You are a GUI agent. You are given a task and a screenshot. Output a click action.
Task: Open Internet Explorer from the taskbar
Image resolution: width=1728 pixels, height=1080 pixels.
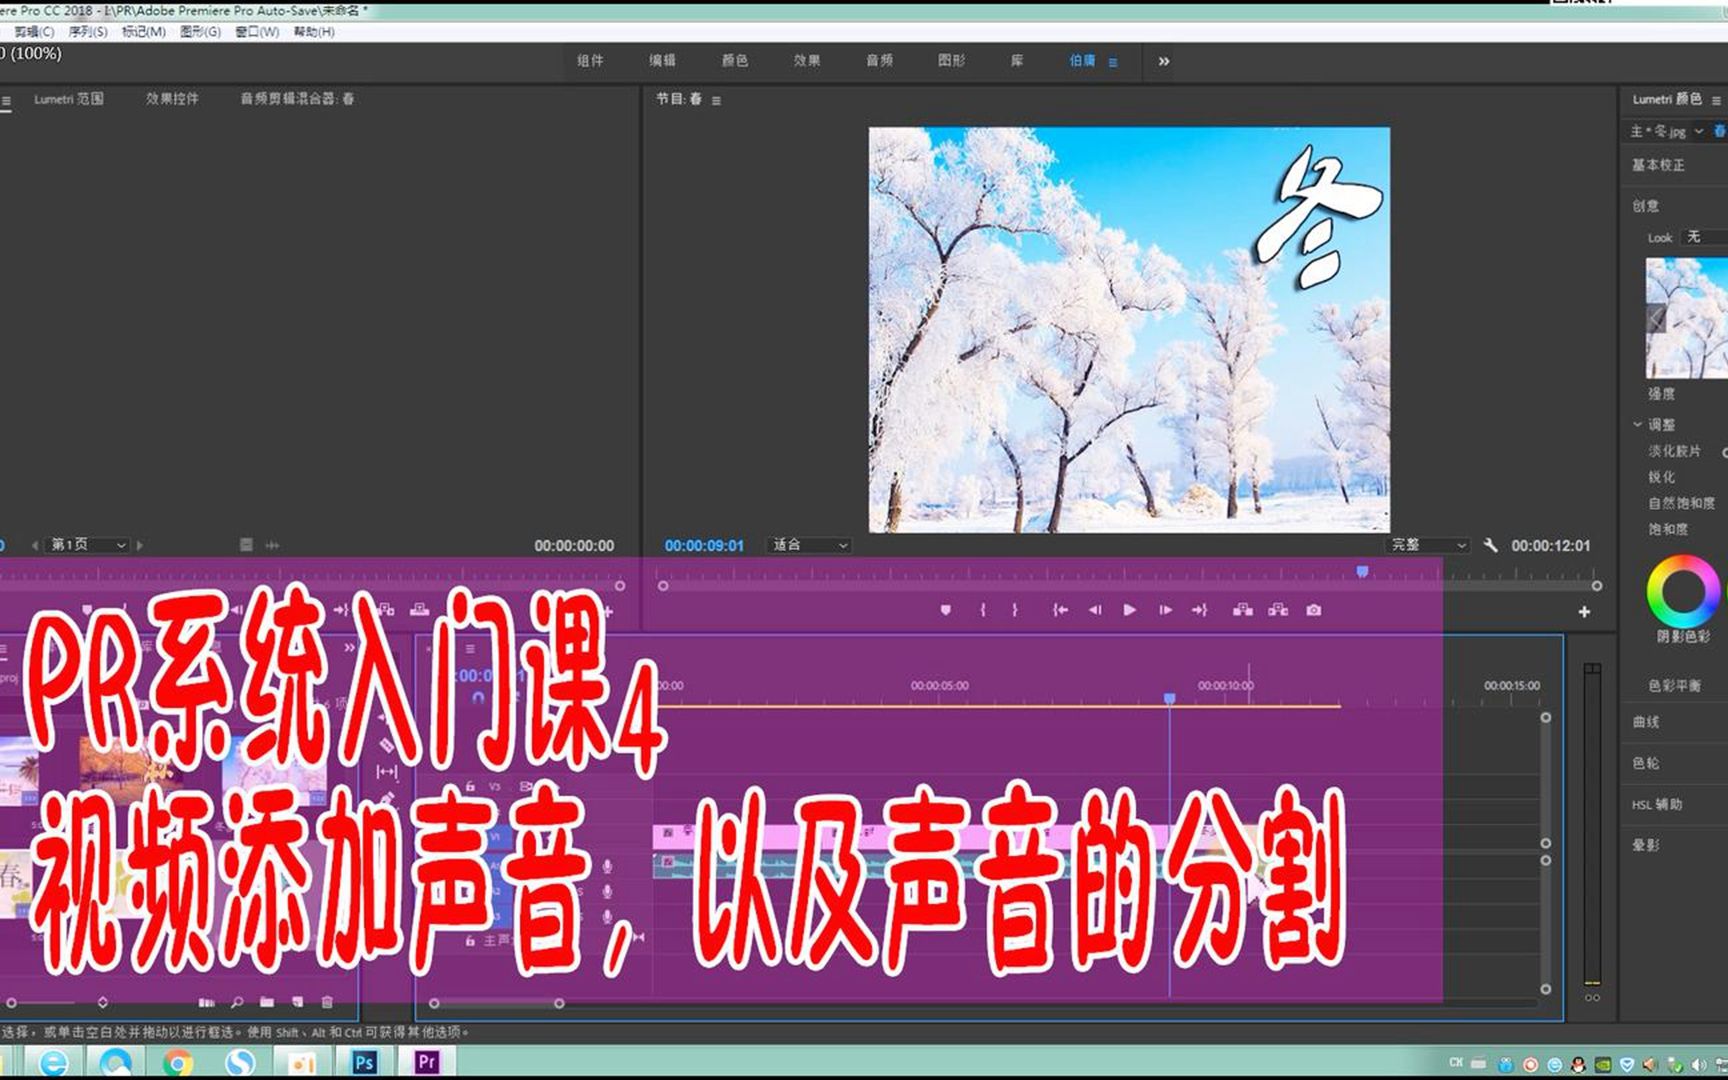(53, 1062)
